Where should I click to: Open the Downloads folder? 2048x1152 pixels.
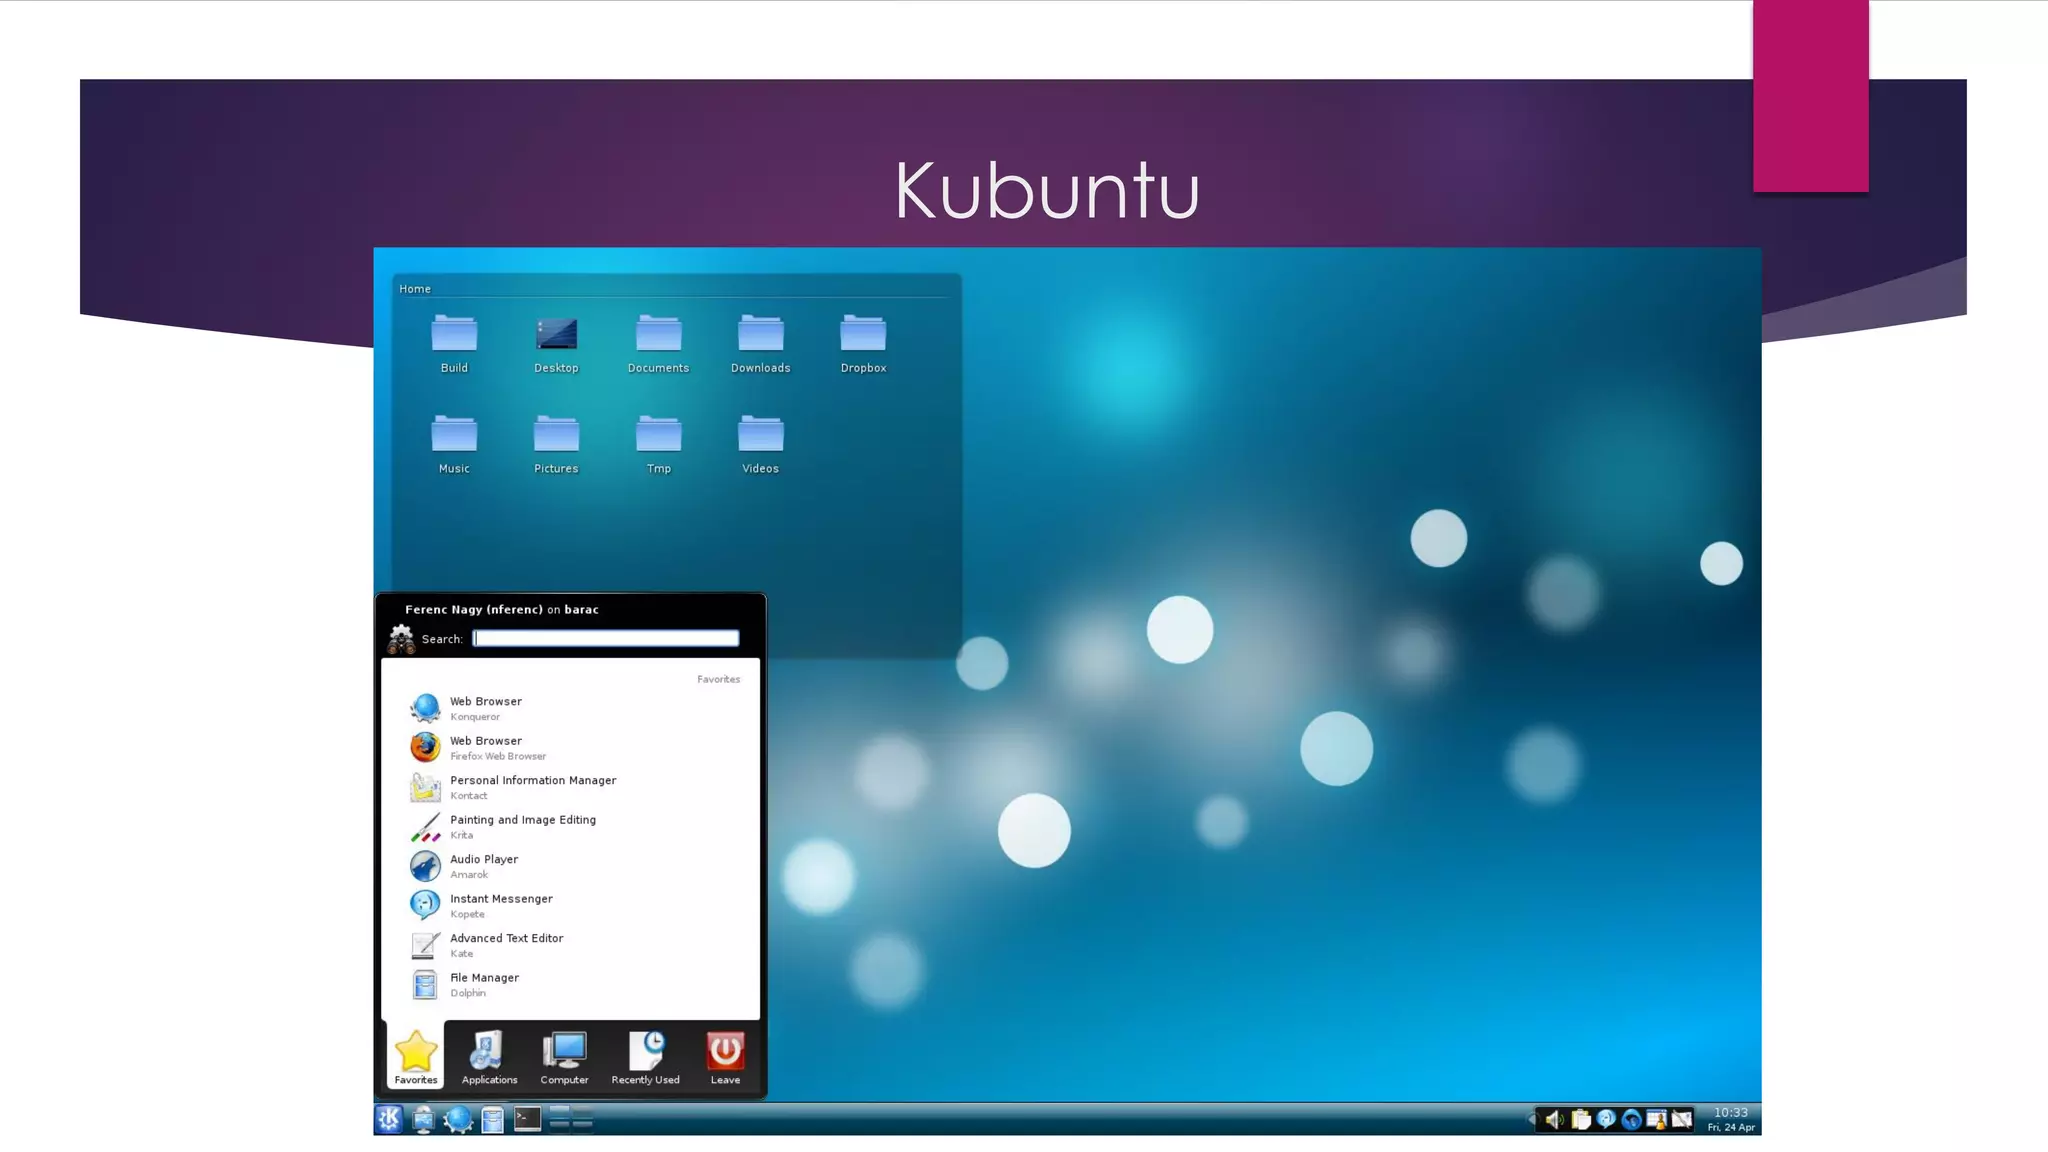760,344
